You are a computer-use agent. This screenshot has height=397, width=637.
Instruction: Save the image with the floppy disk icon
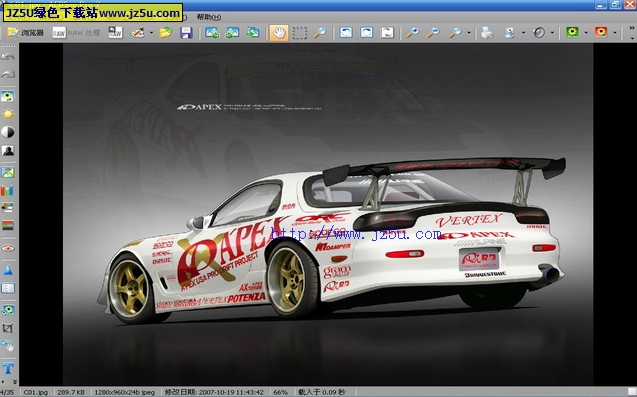(x=186, y=33)
